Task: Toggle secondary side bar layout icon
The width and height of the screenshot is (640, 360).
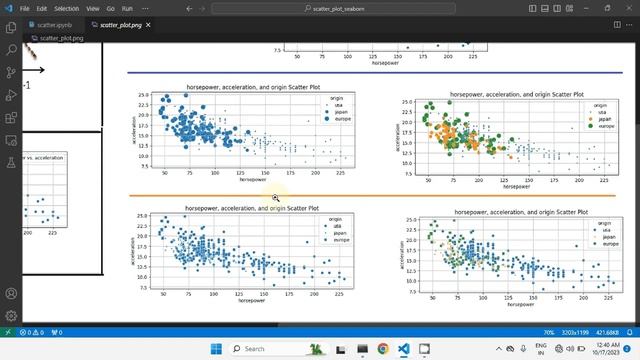Action: pos(557,9)
